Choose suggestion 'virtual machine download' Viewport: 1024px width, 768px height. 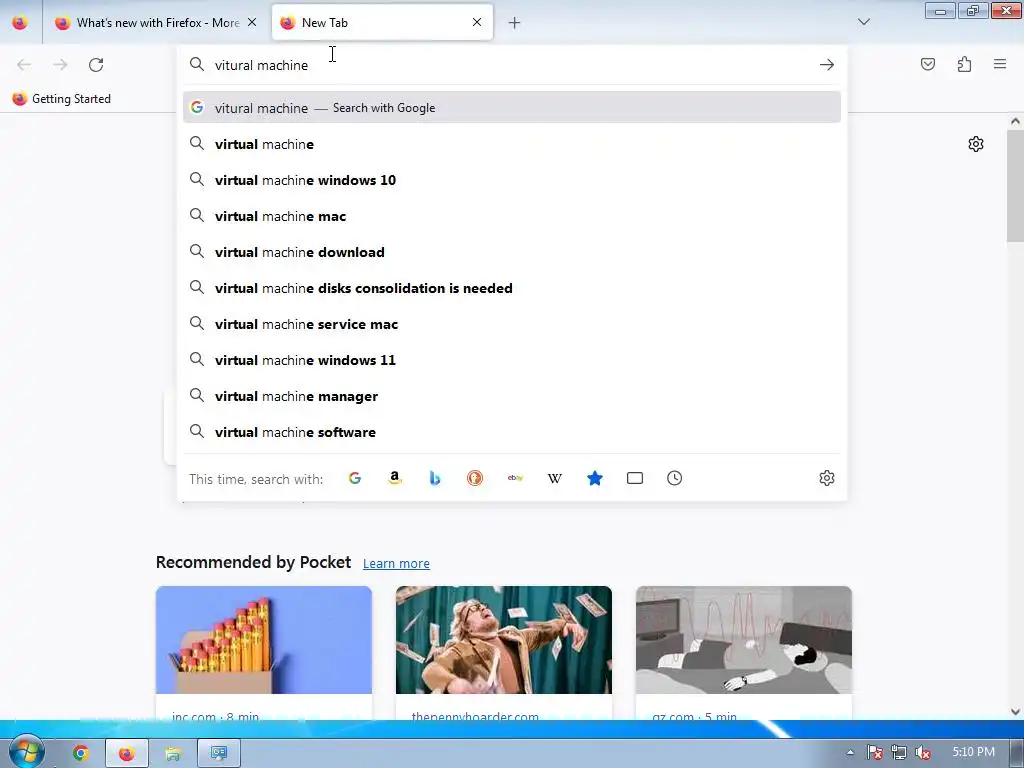click(512, 252)
